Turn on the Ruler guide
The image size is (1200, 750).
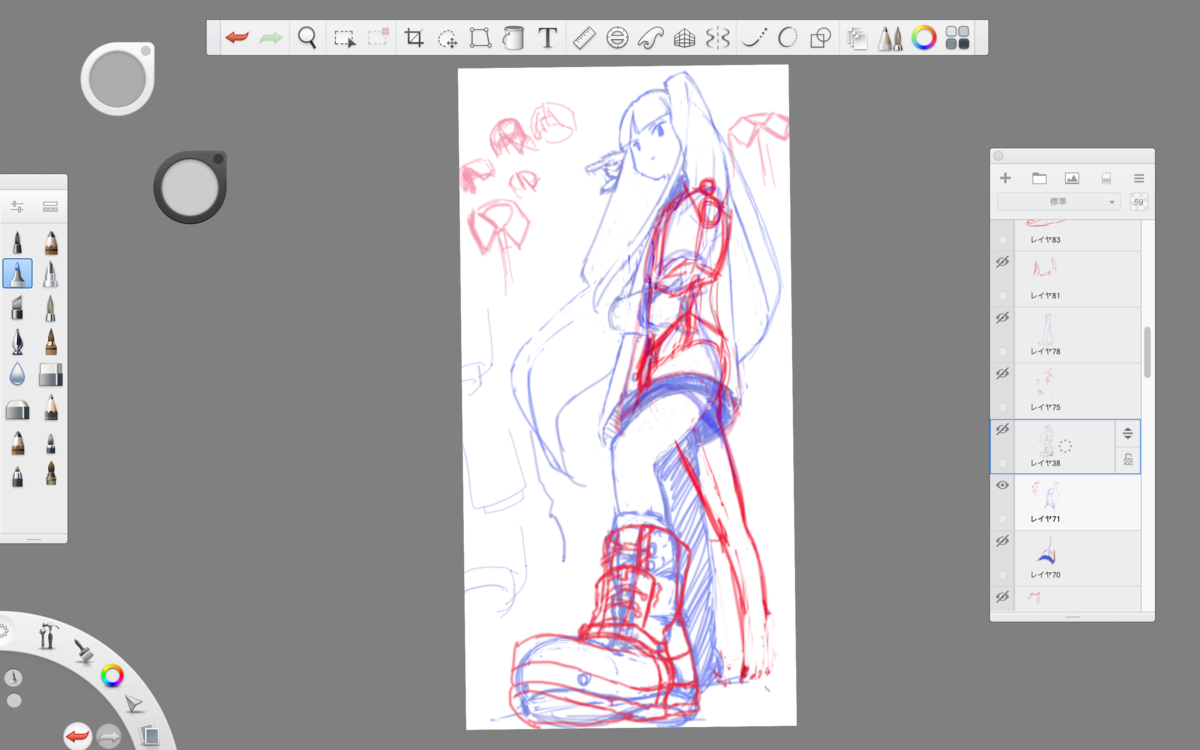click(582, 38)
